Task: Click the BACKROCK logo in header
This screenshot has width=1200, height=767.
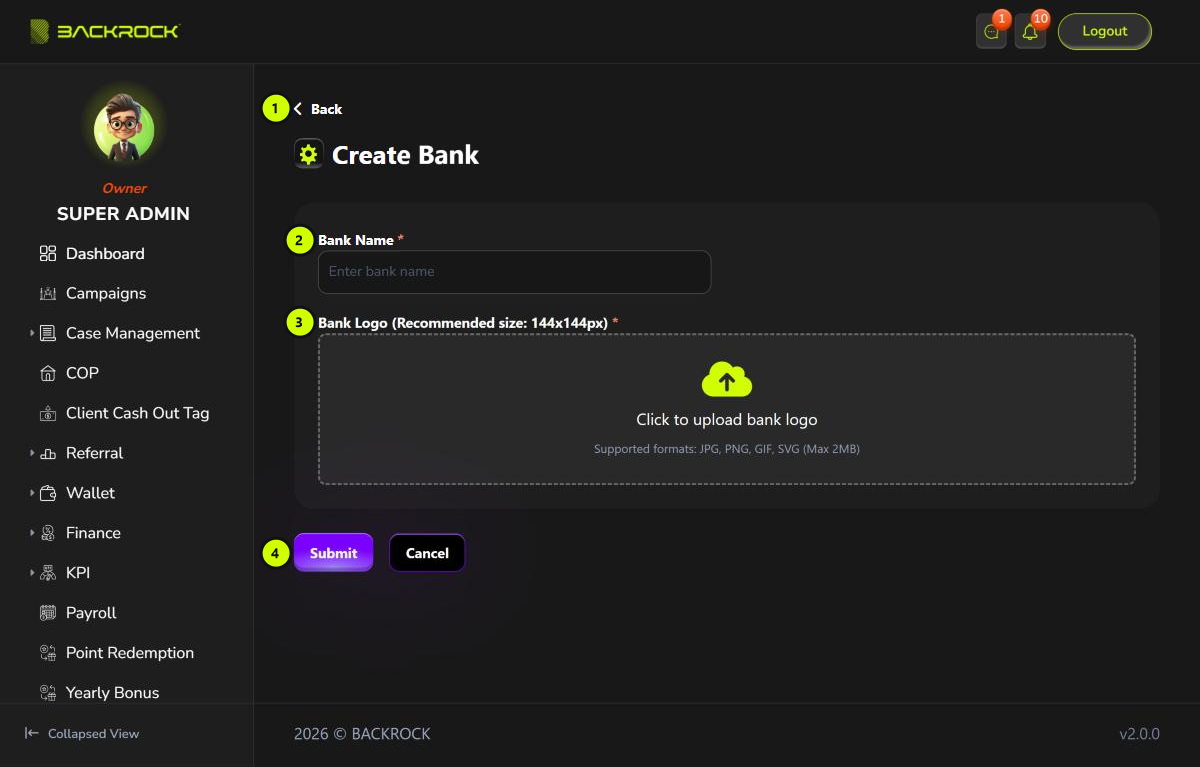Action: pos(105,31)
